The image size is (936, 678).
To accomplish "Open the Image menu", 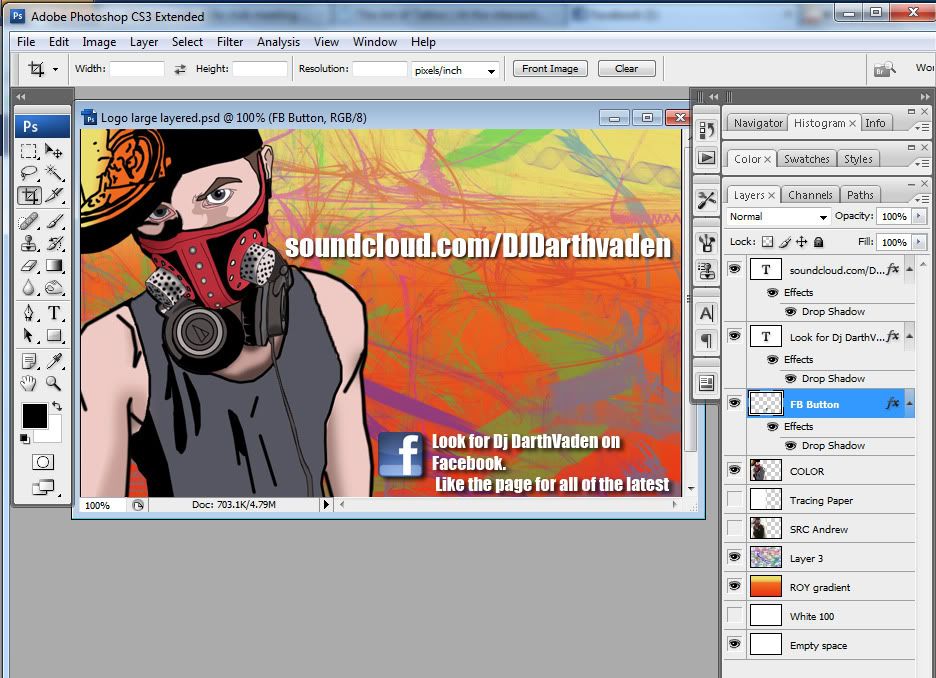I will pyautogui.click(x=99, y=42).
